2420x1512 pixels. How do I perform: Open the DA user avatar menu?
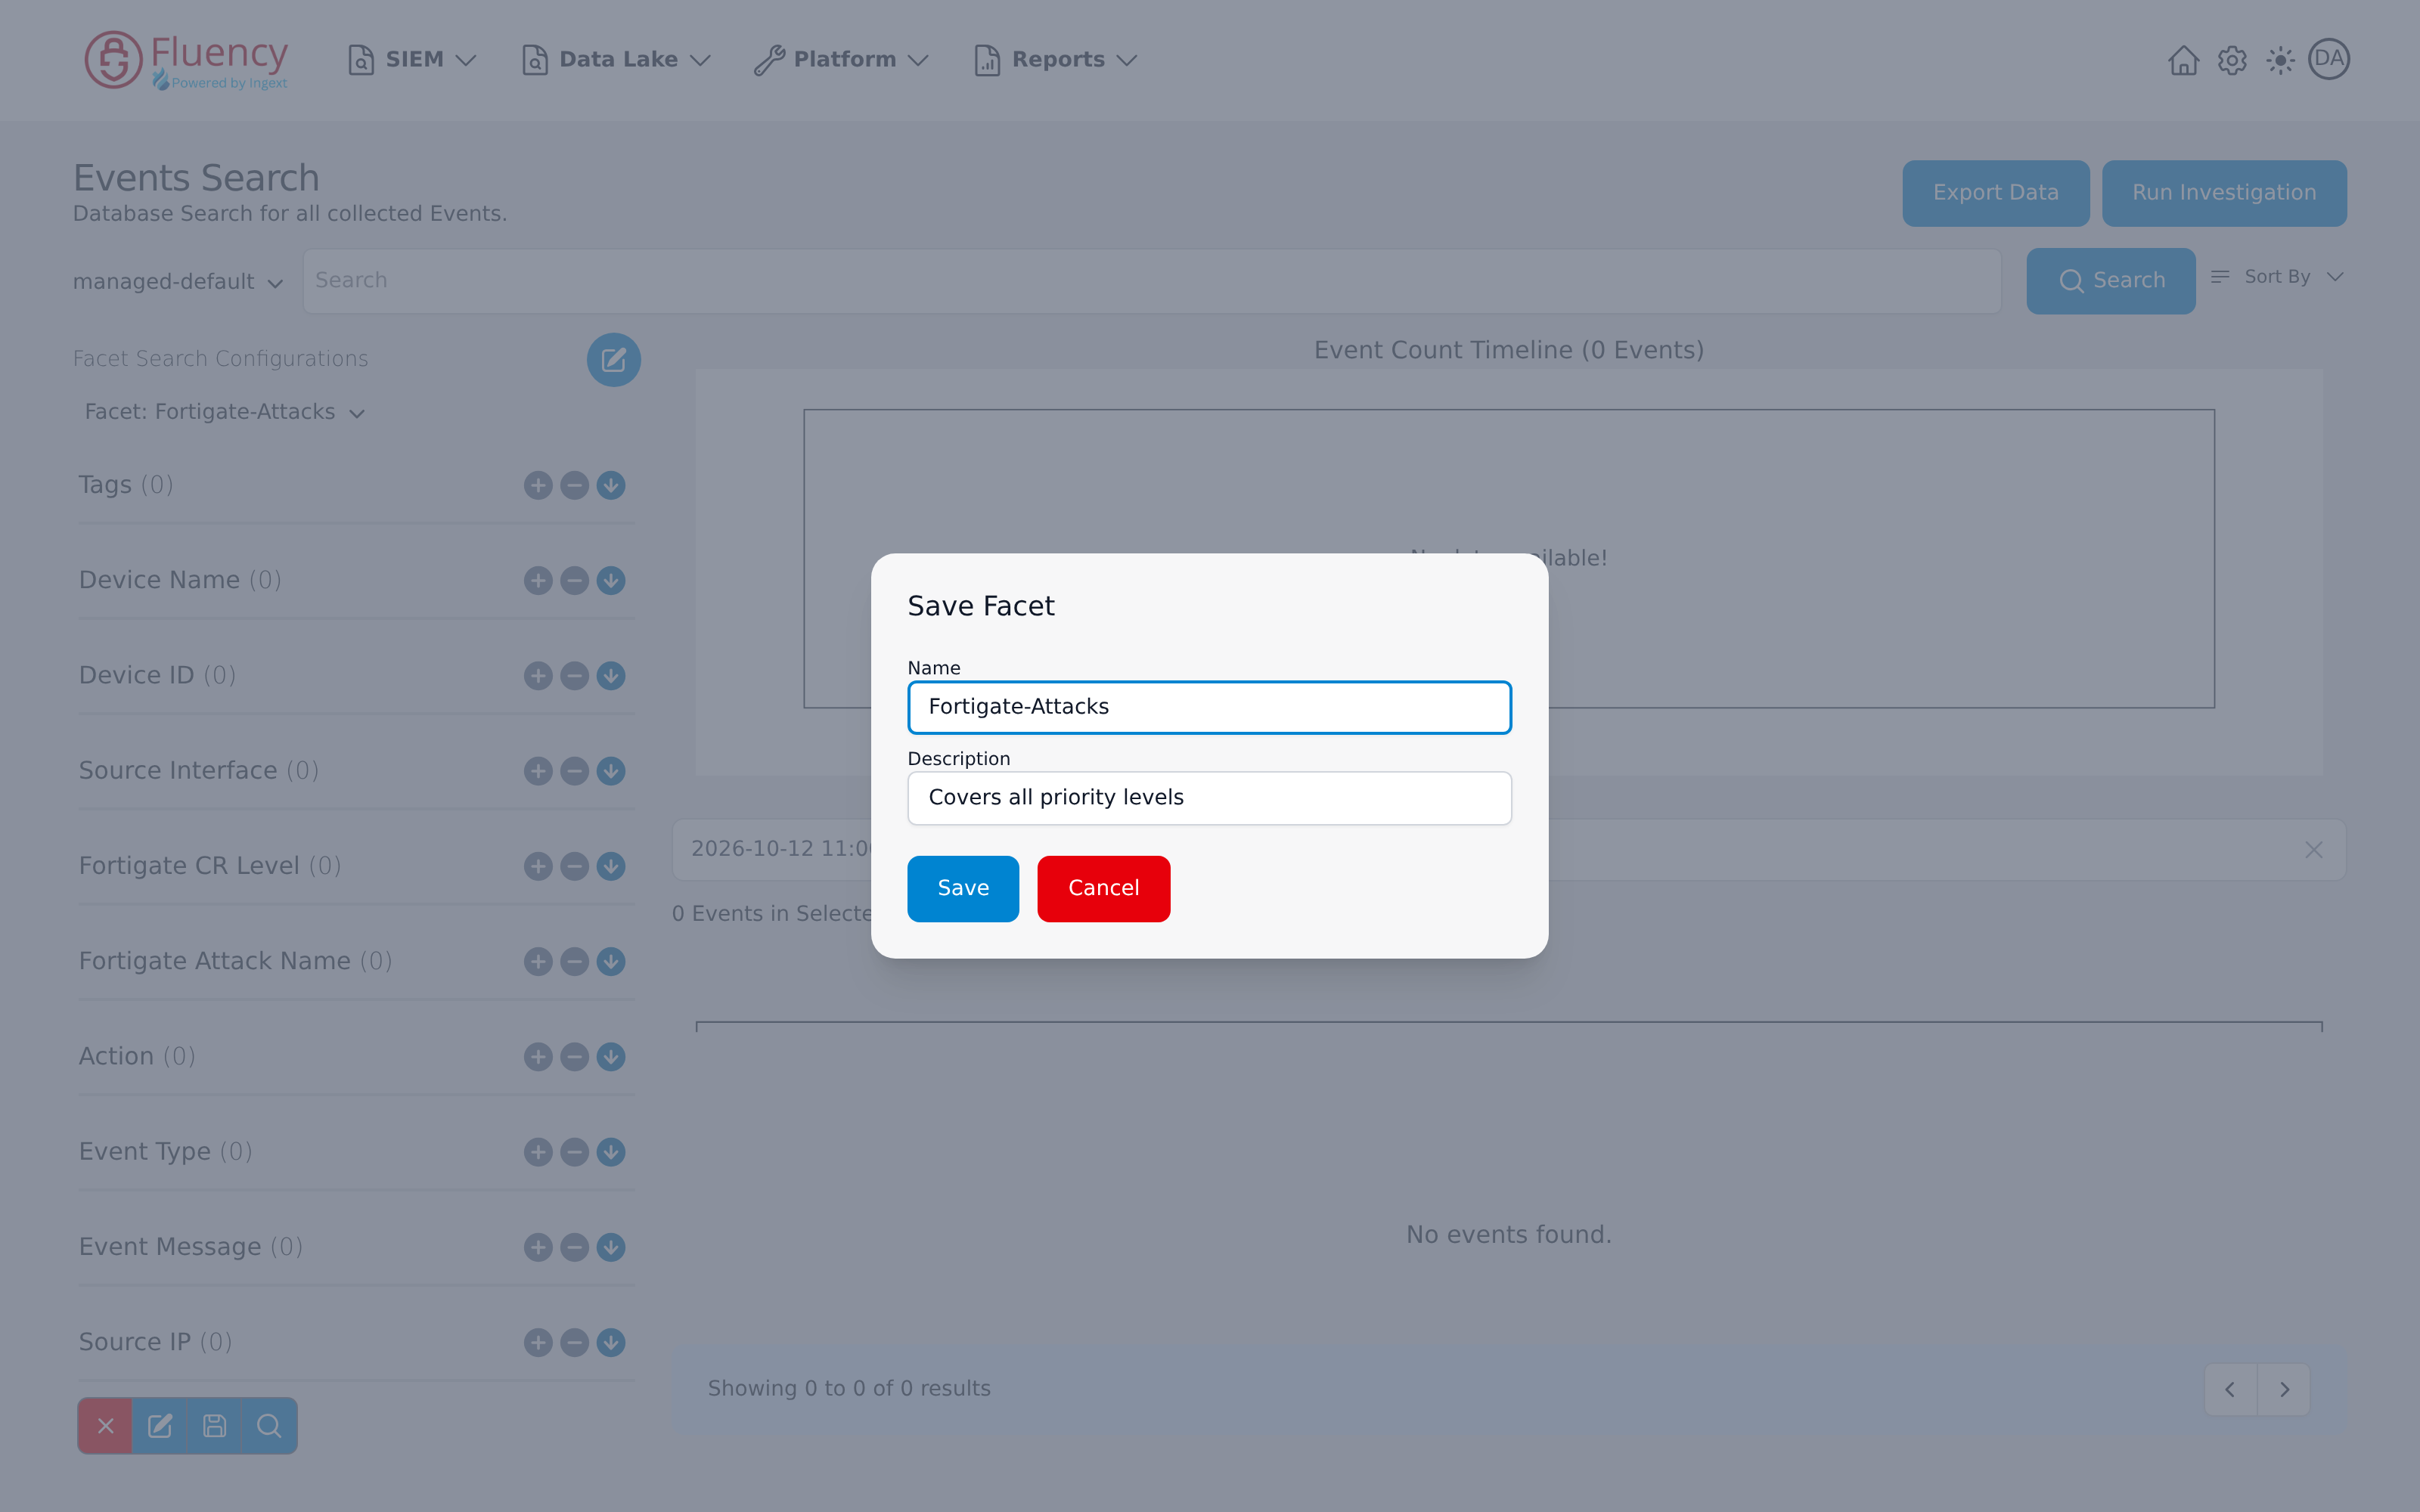pos(2329,59)
